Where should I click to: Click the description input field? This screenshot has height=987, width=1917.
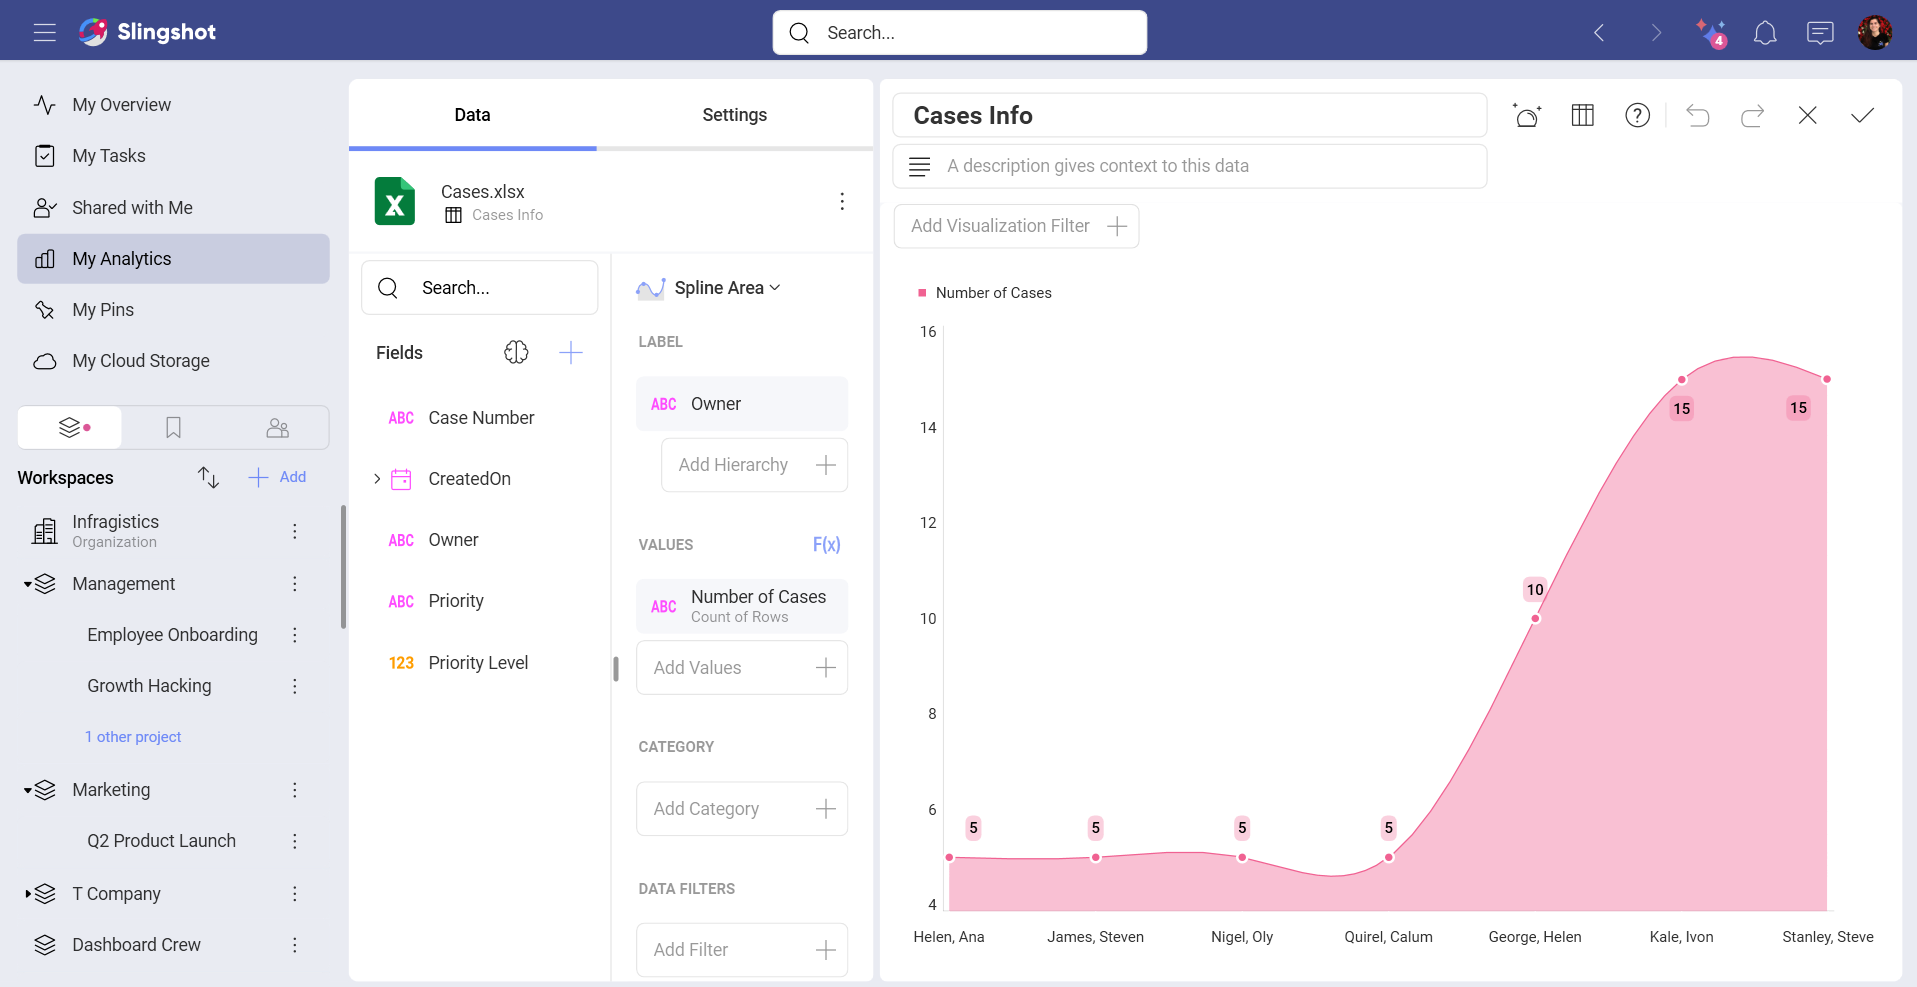coord(1190,166)
